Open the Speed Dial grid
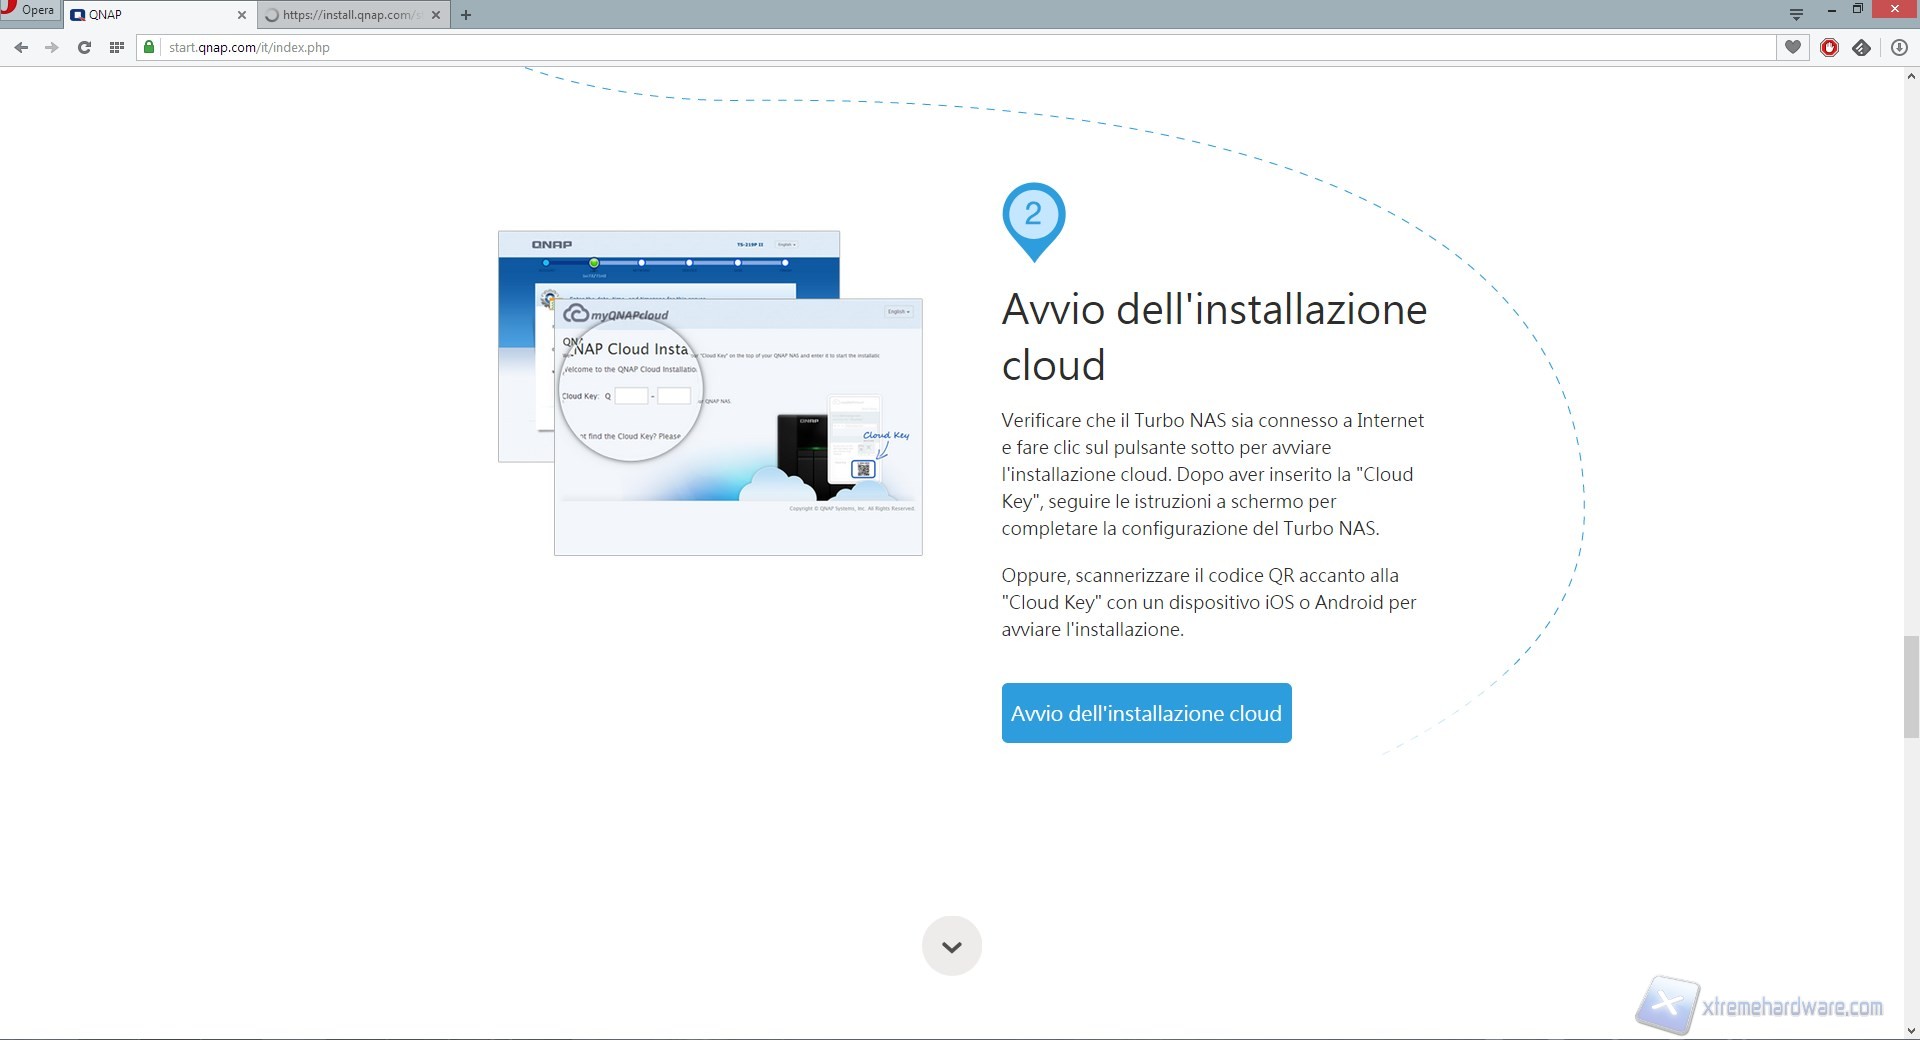The image size is (1920, 1040). 116,47
